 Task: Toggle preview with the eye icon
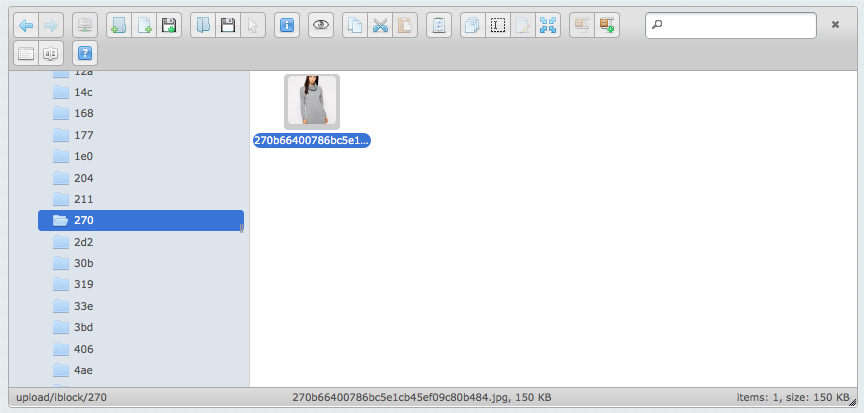coord(320,25)
